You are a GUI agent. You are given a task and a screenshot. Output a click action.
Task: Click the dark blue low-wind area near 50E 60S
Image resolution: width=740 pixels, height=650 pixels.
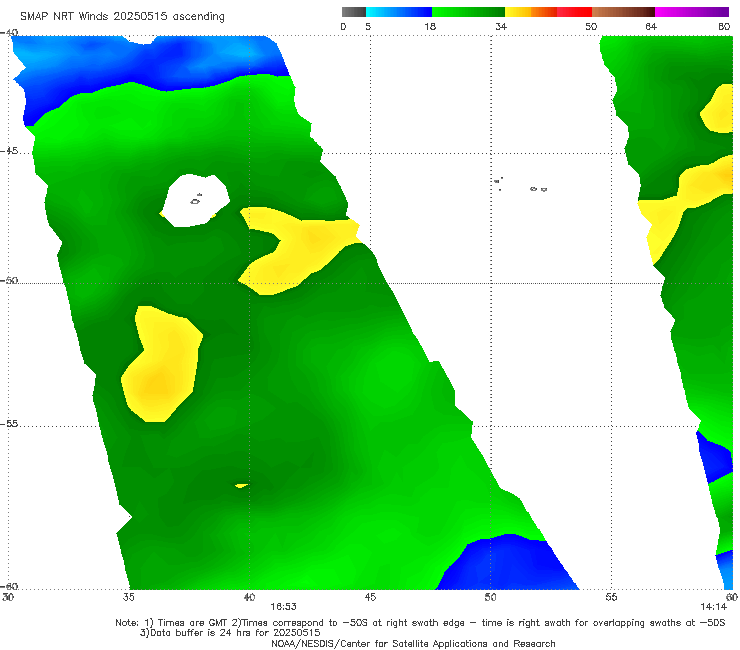(x=507, y=562)
